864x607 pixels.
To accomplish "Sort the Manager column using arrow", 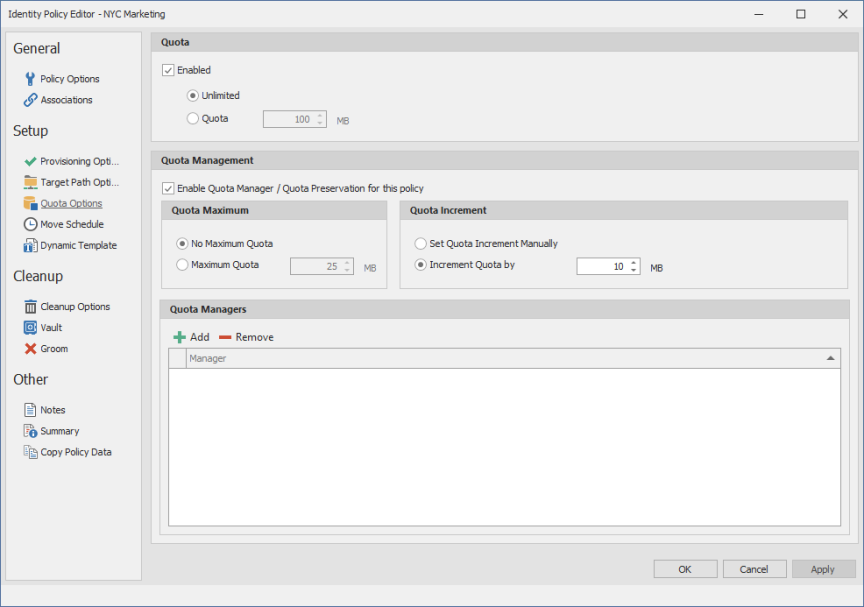I will 830,358.
